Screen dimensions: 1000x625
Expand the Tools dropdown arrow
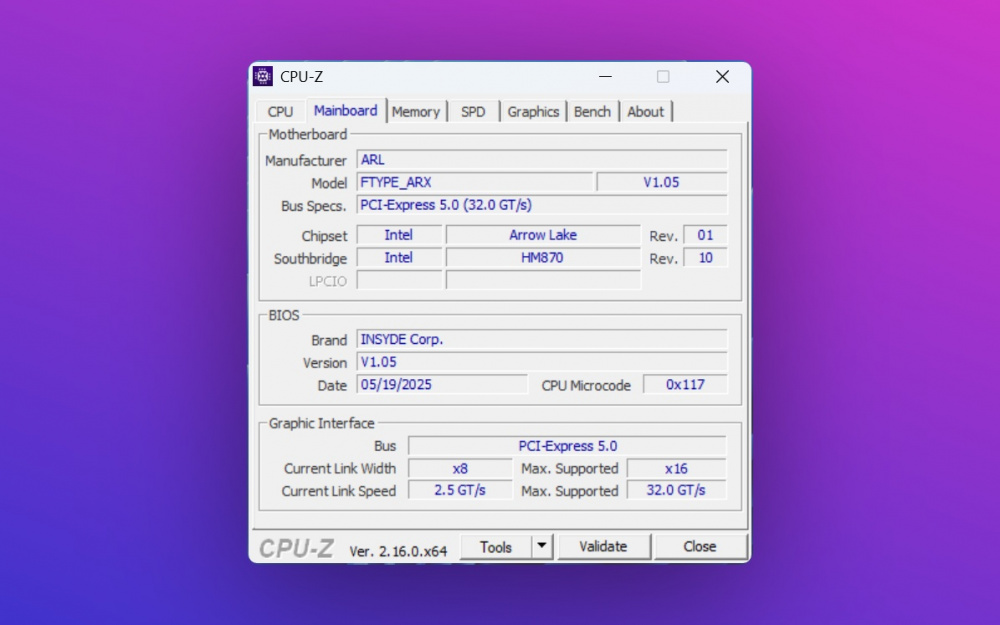click(541, 547)
